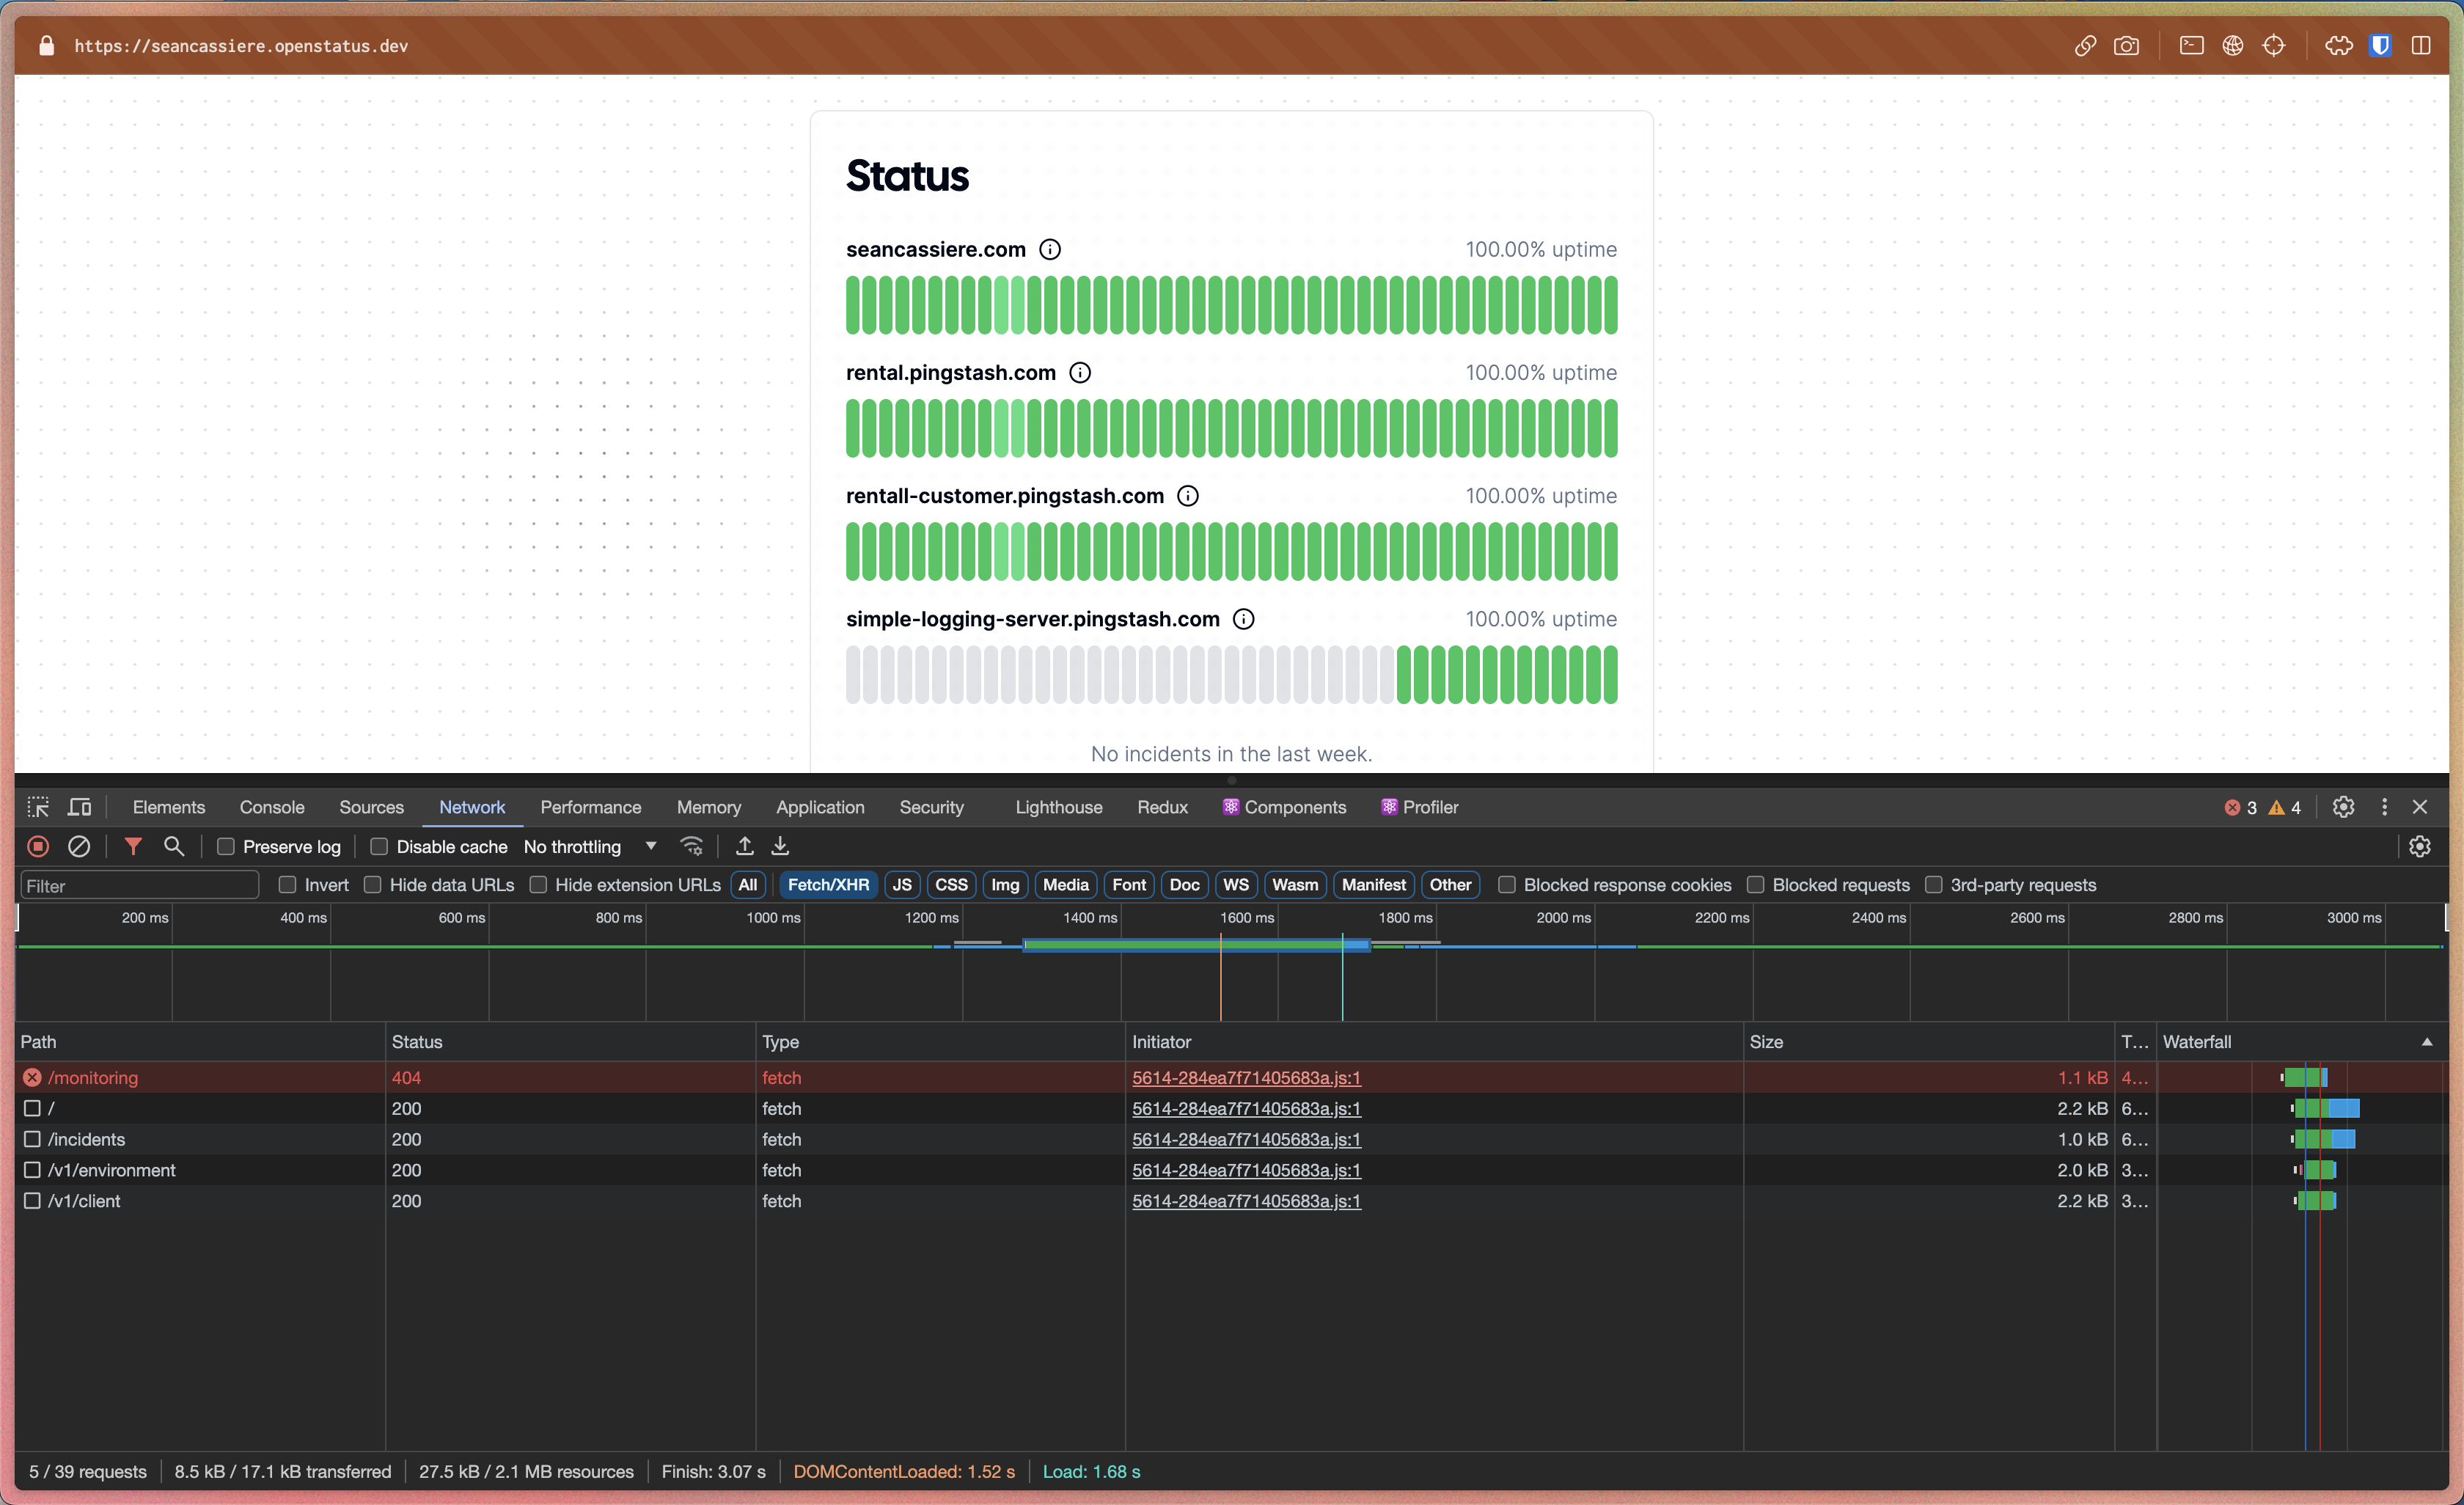Click inside the Filter input field

139,884
